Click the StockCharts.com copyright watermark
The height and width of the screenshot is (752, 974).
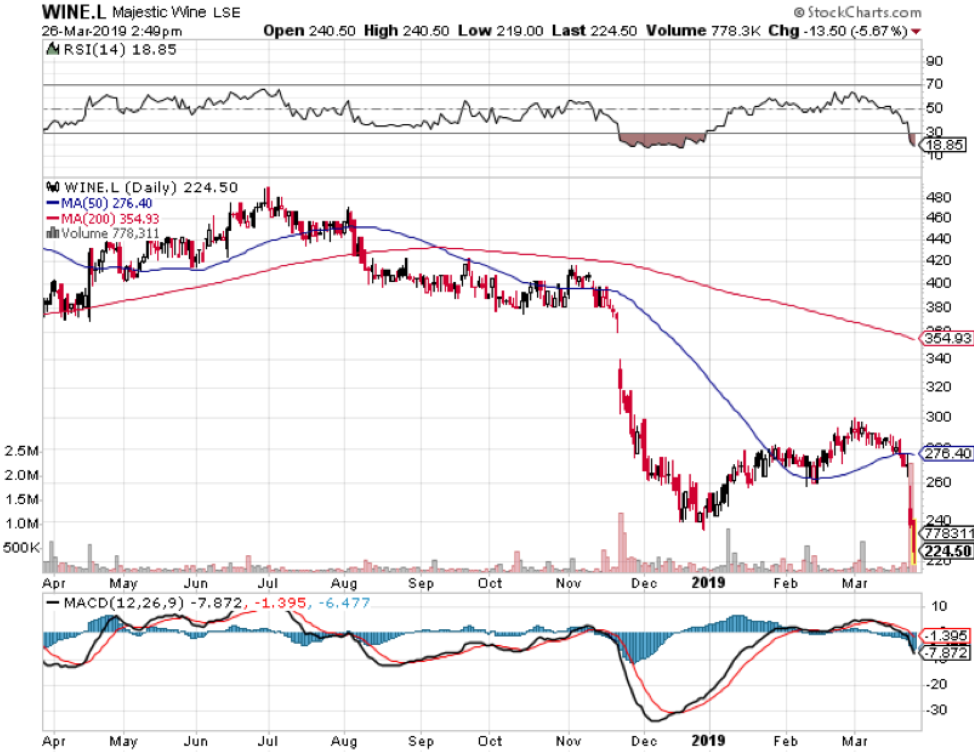tap(860, 13)
